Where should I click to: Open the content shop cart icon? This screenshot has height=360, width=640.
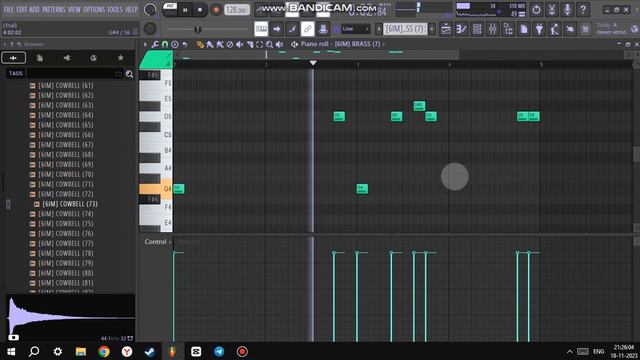[x=586, y=29]
